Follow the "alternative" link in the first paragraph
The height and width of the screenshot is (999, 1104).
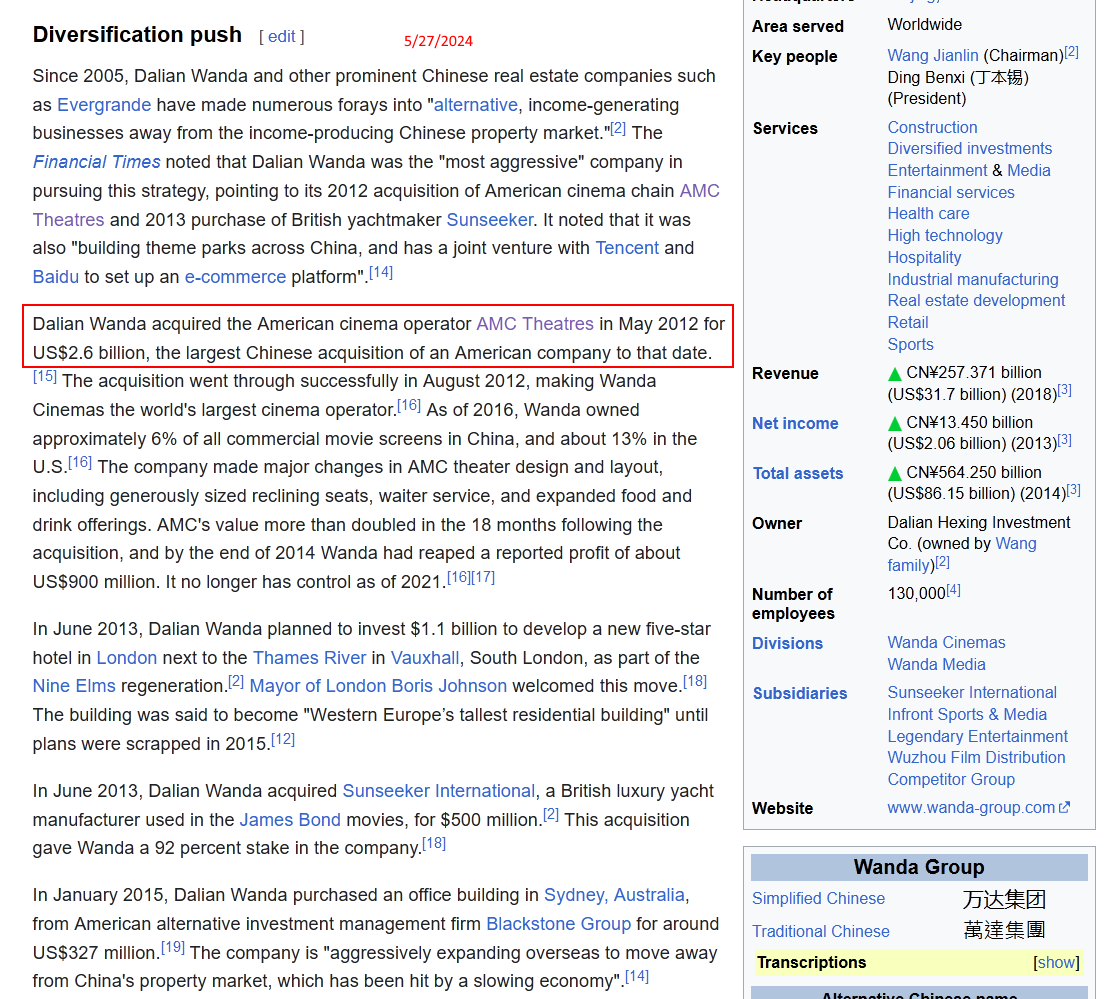[476, 105]
